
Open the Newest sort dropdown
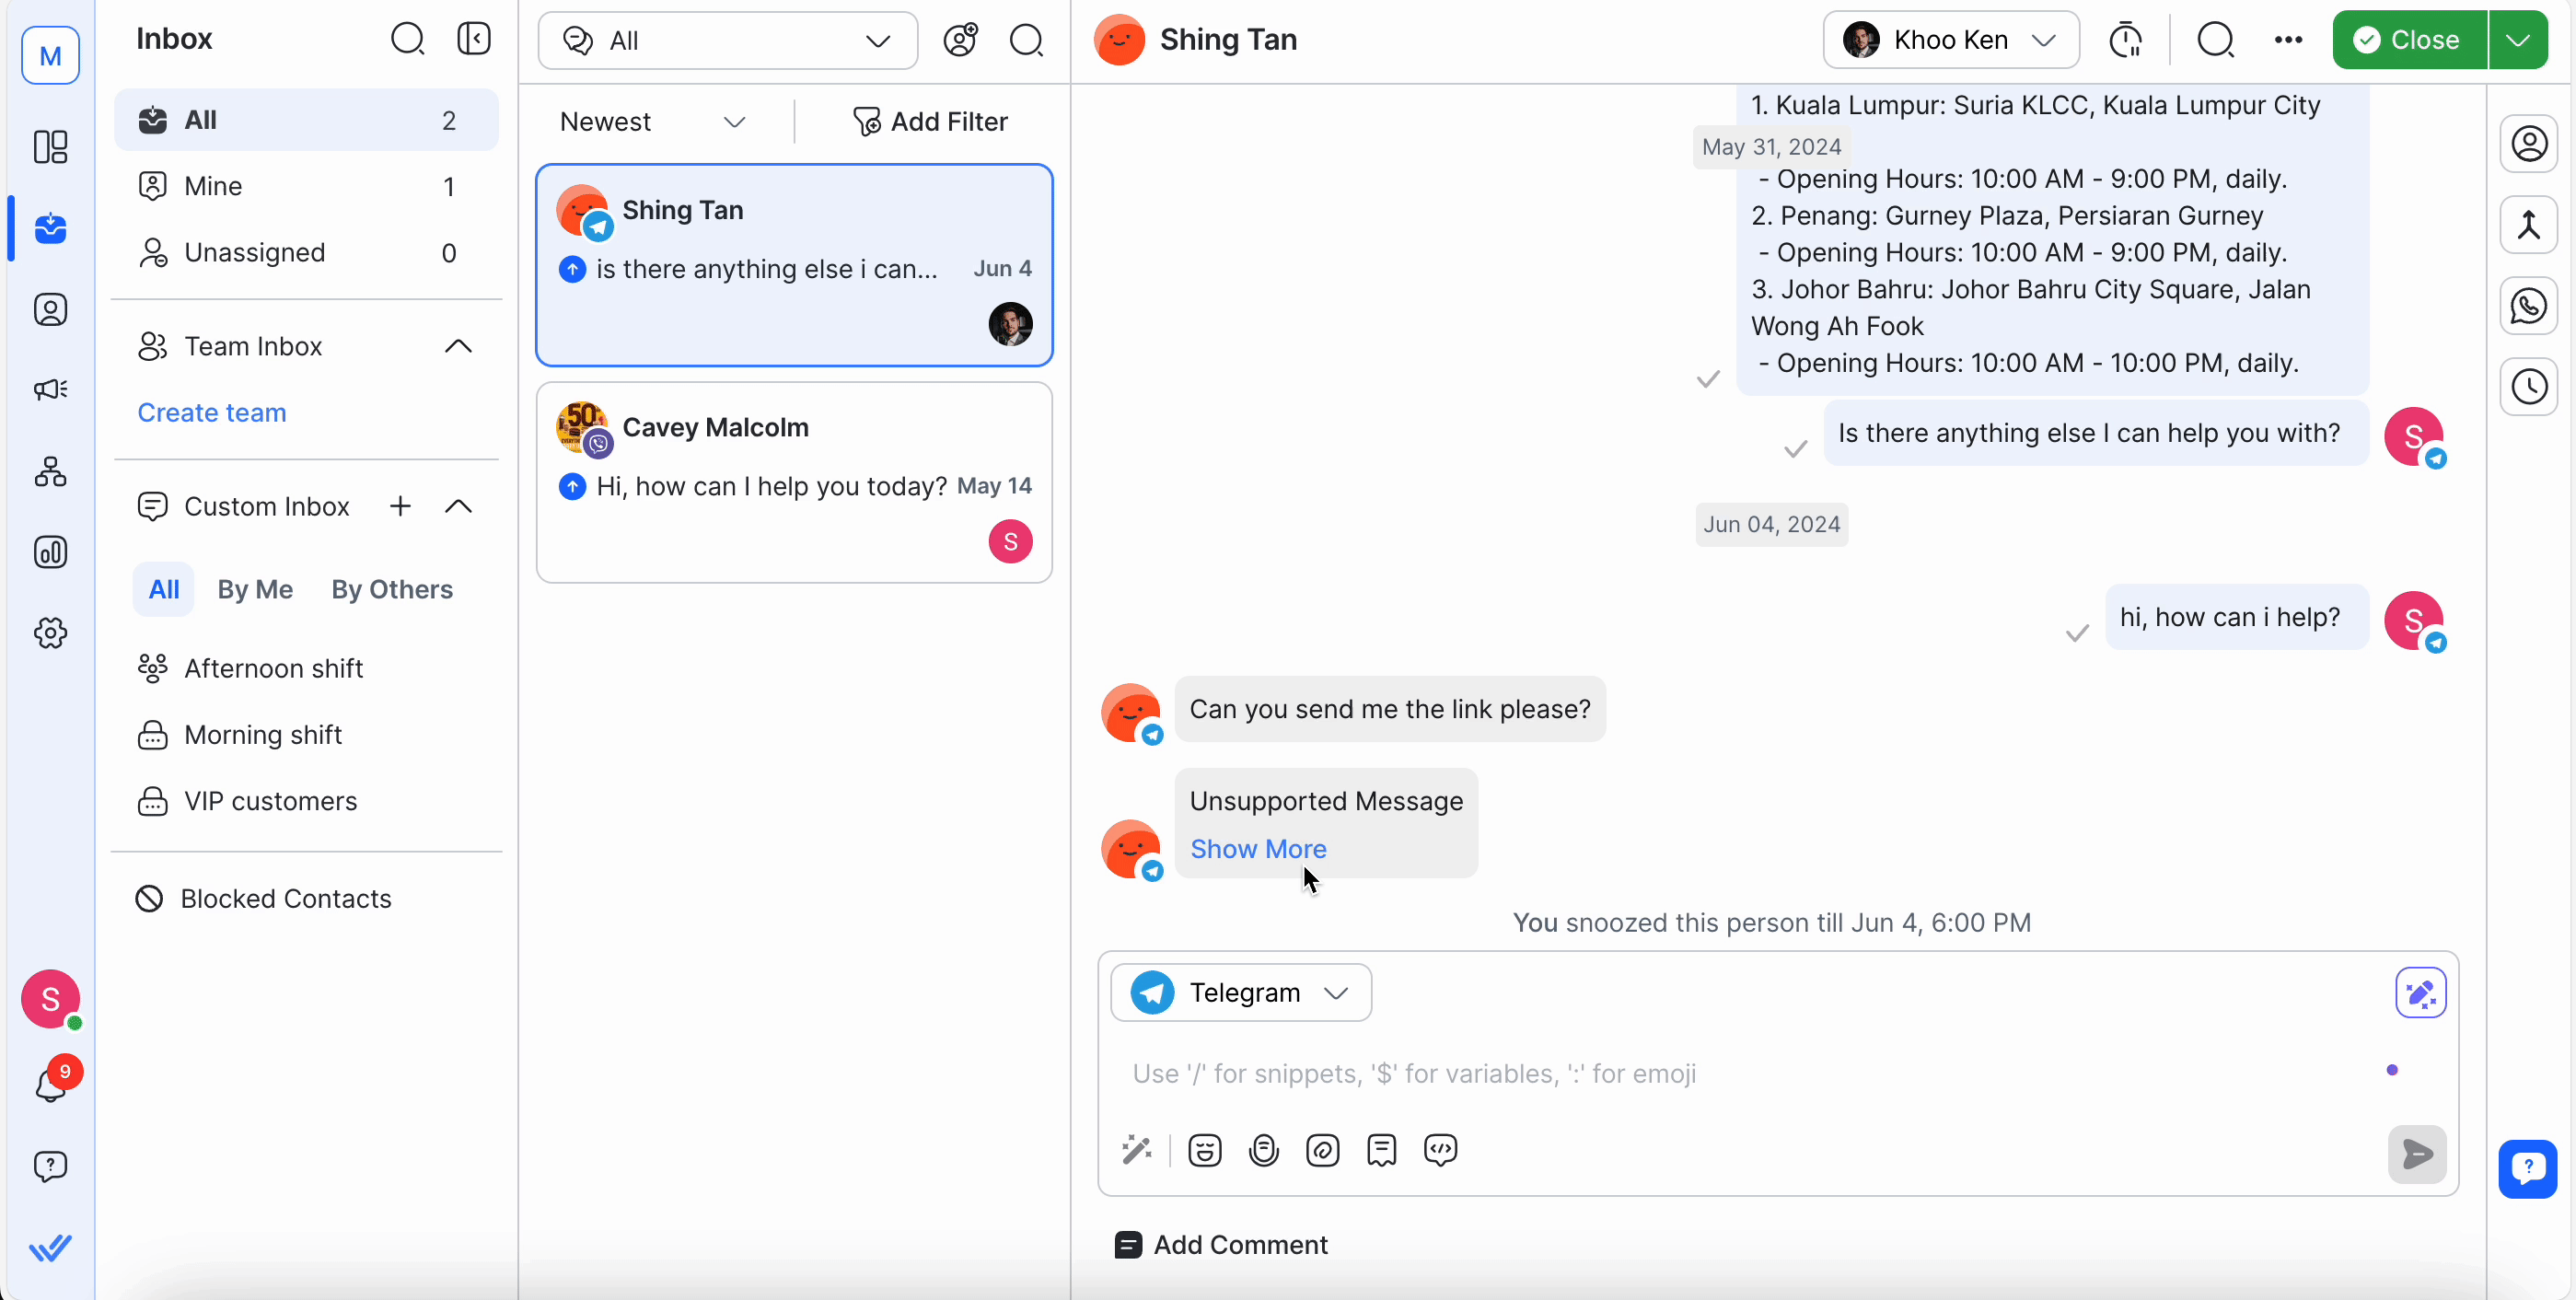pos(651,121)
